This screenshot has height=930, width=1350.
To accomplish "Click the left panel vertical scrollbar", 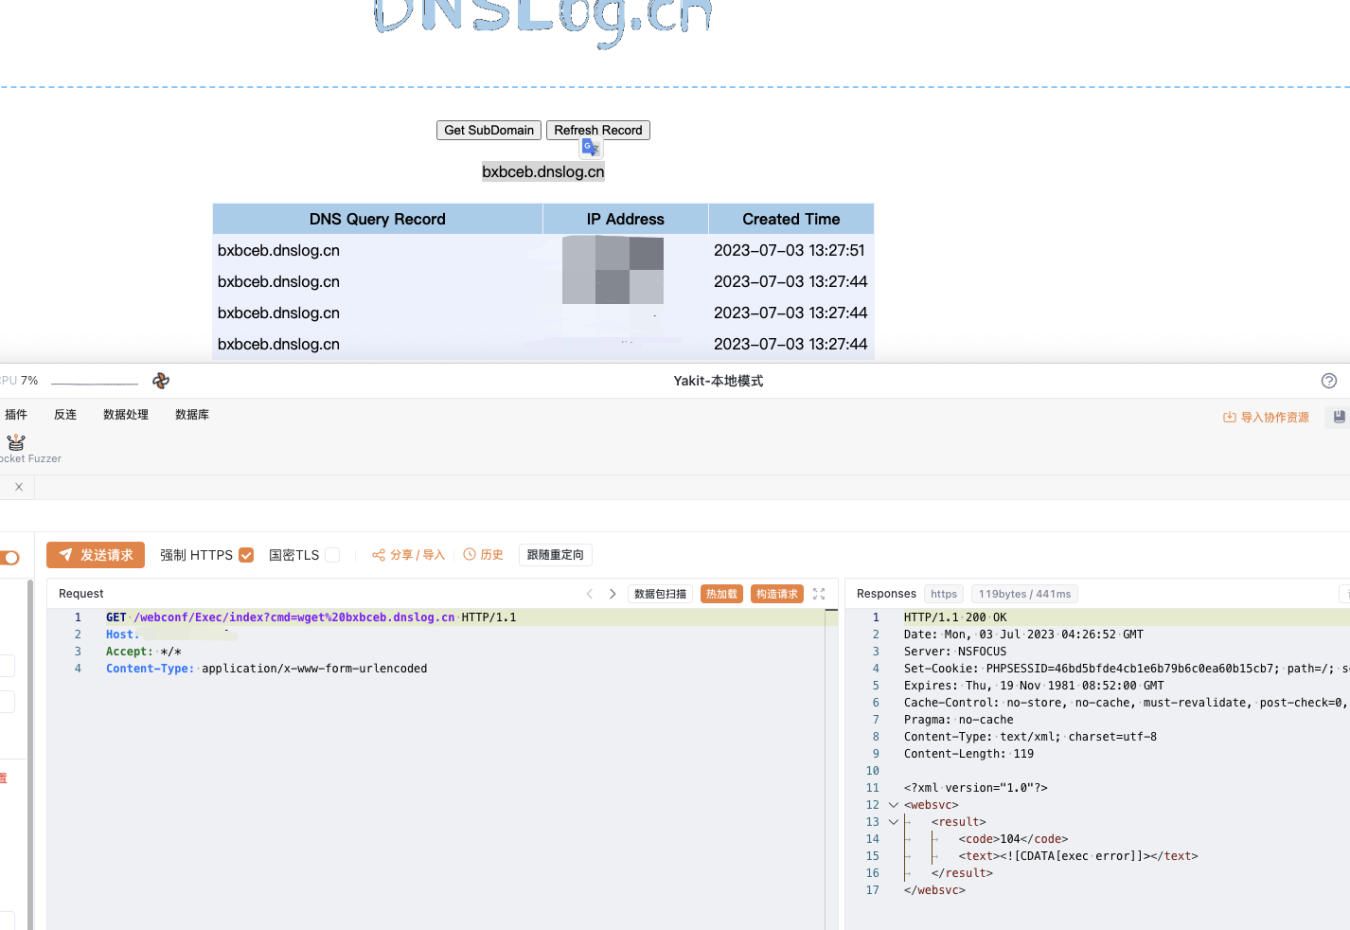I will (x=30, y=754).
